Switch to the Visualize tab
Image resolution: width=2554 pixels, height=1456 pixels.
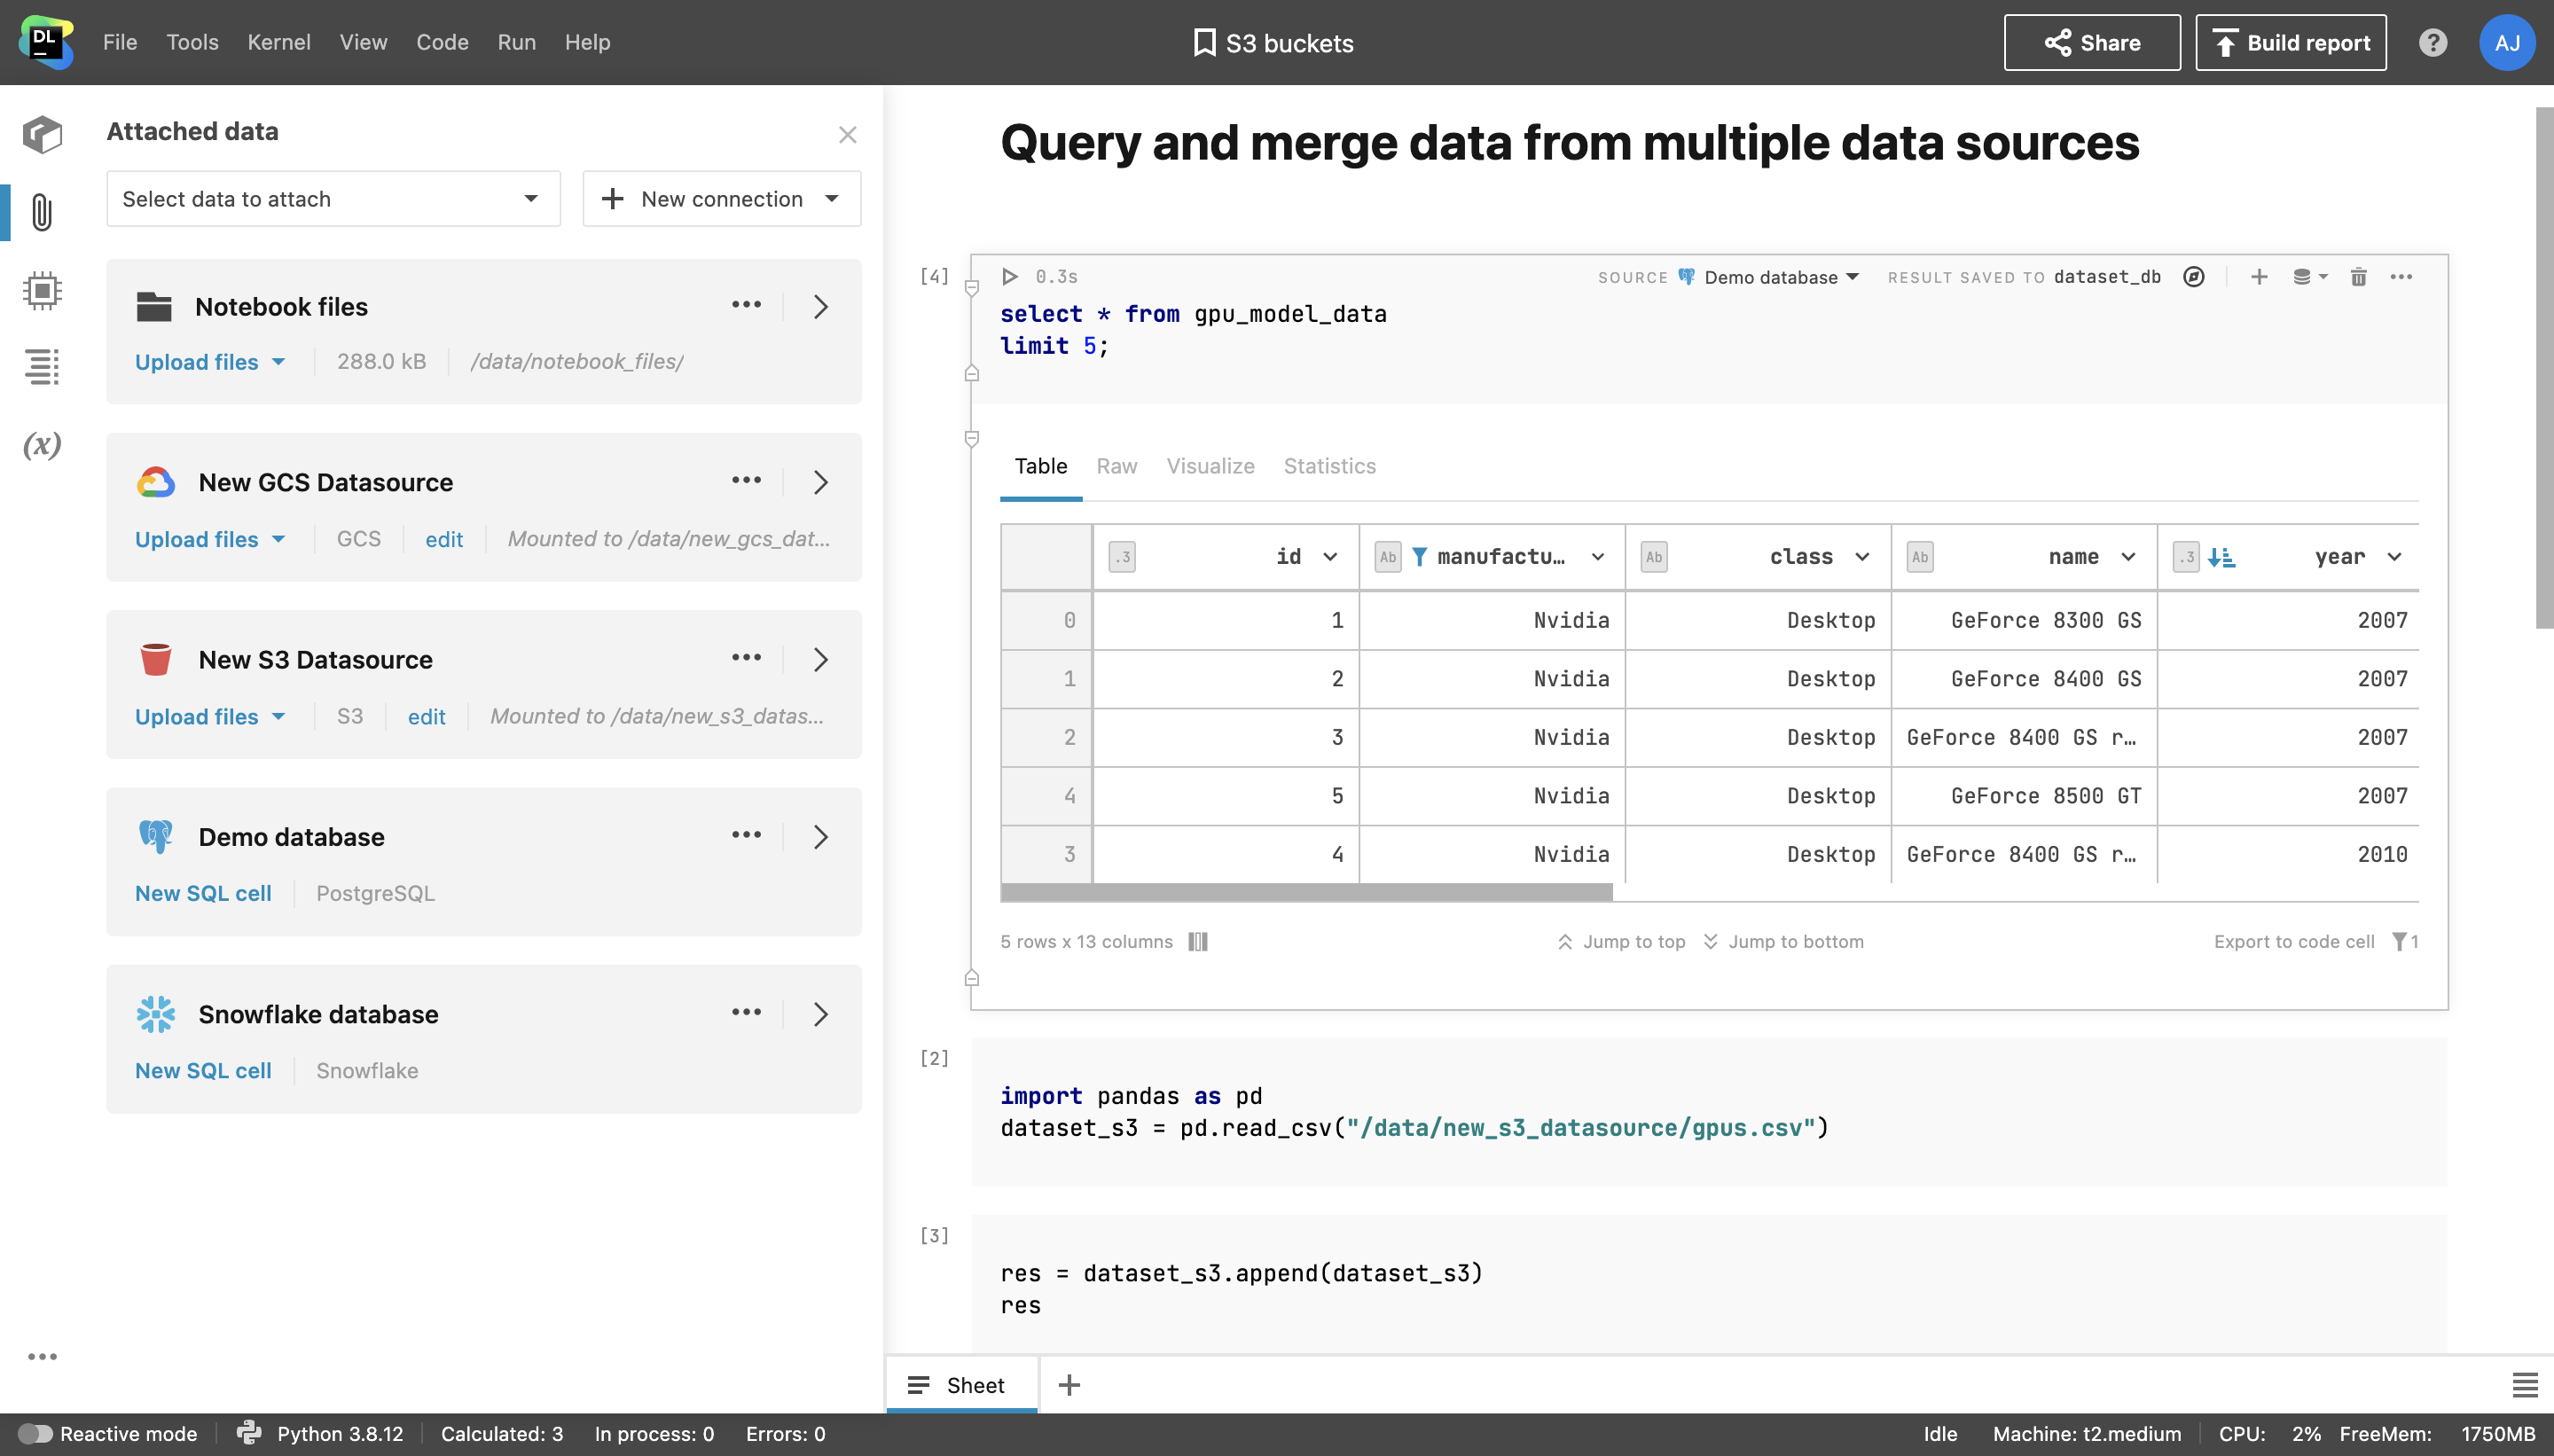click(1210, 466)
